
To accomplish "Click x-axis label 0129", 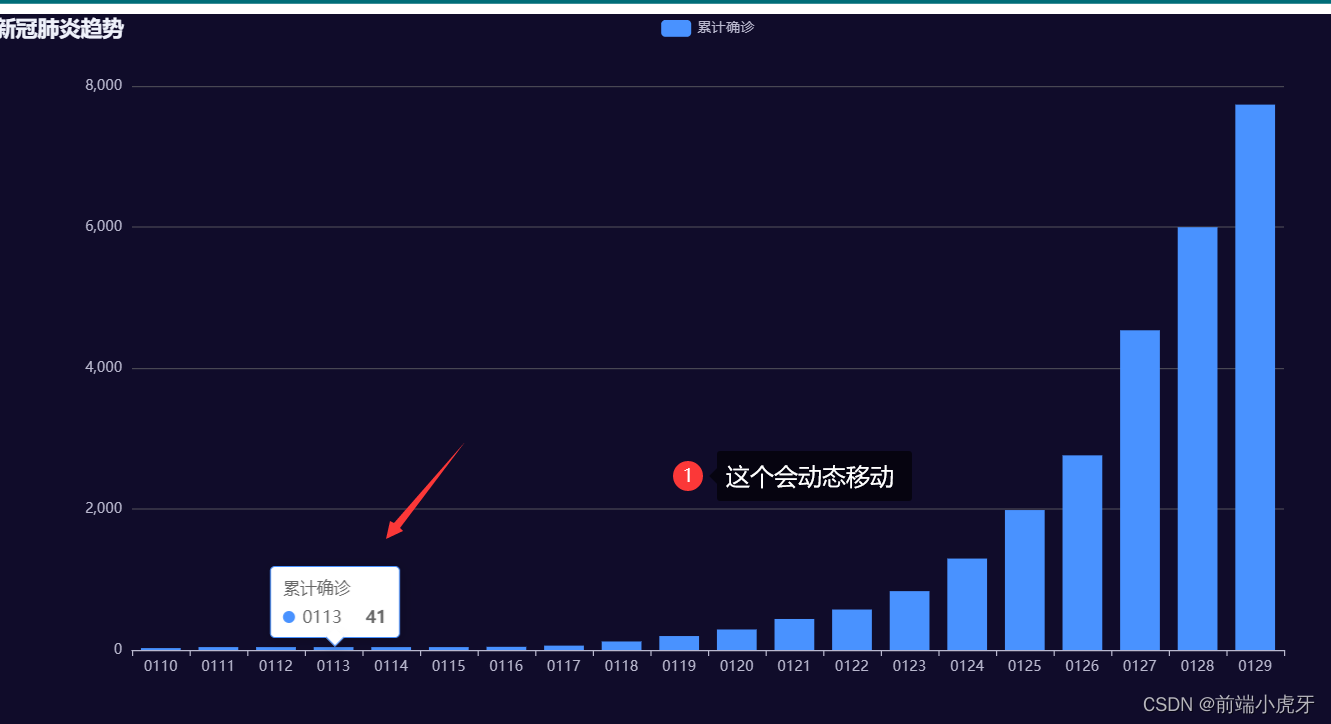I will (x=1255, y=666).
